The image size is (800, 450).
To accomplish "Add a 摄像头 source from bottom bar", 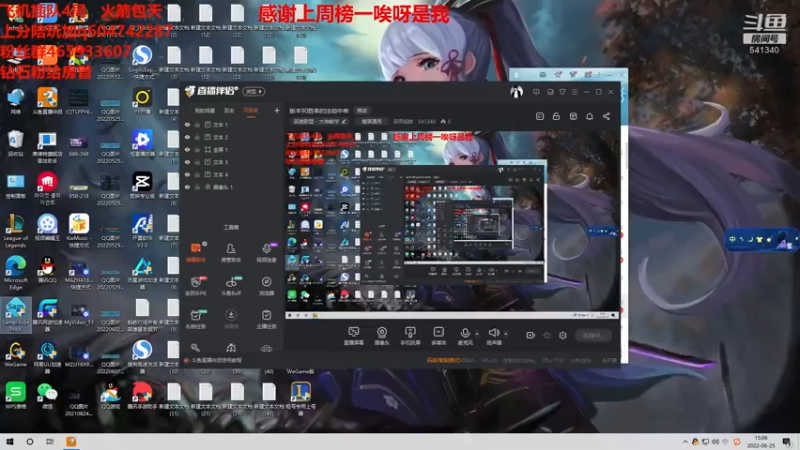I will 382,336.
